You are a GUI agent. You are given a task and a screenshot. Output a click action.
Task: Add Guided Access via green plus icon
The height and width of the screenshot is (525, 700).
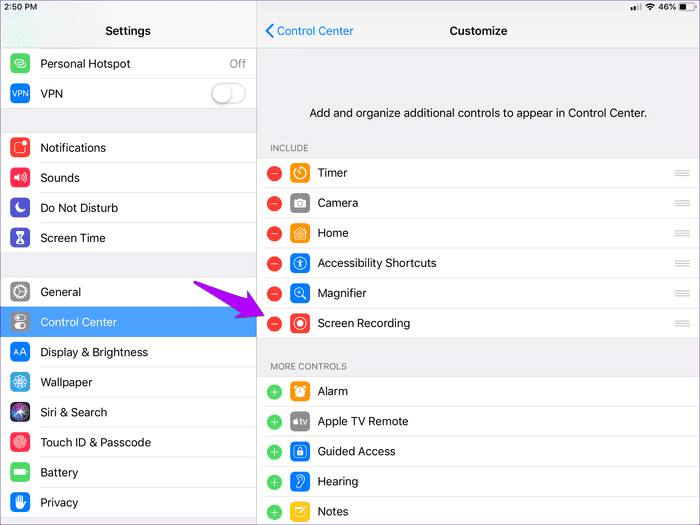(x=274, y=451)
